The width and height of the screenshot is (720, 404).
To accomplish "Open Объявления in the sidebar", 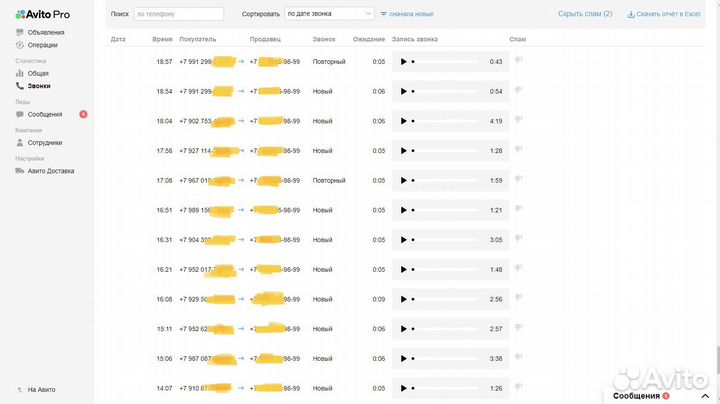I will pyautogui.click(x=45, y=33).
